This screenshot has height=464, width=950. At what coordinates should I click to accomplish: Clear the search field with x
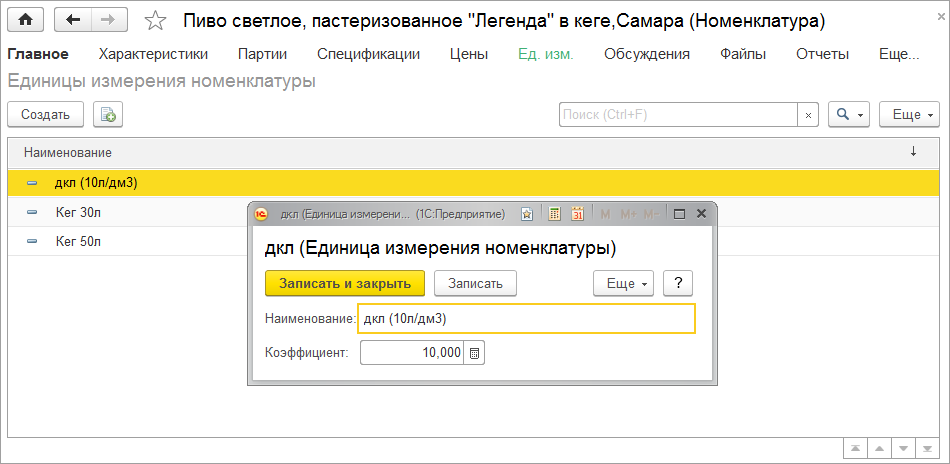[x=808, y=115]
